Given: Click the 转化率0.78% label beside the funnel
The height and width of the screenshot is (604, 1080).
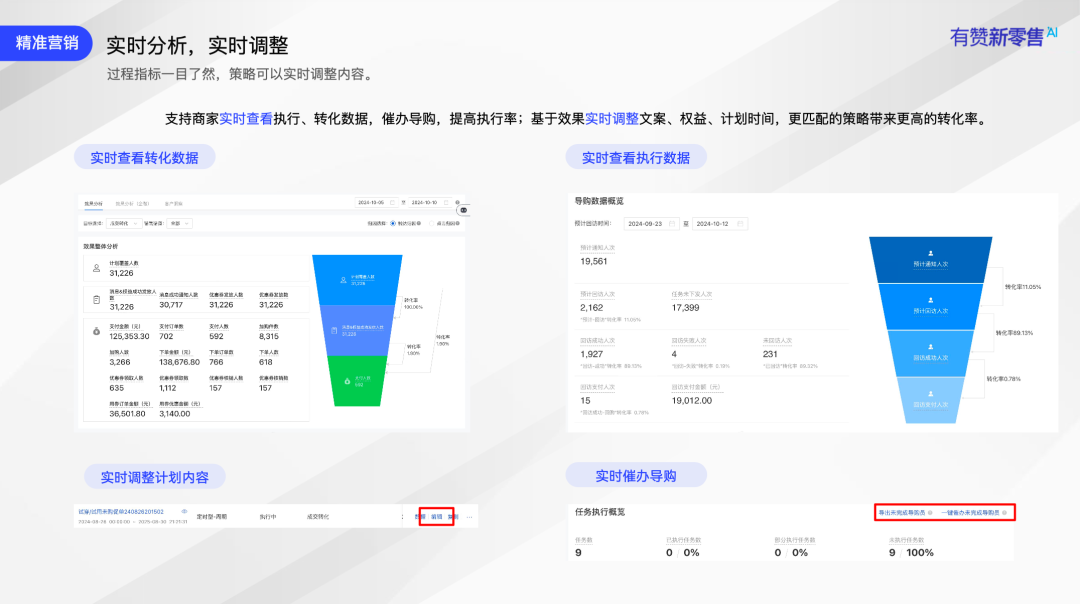Looking at the screenshot, I should pyautogui.click(x=1004, y=379).
